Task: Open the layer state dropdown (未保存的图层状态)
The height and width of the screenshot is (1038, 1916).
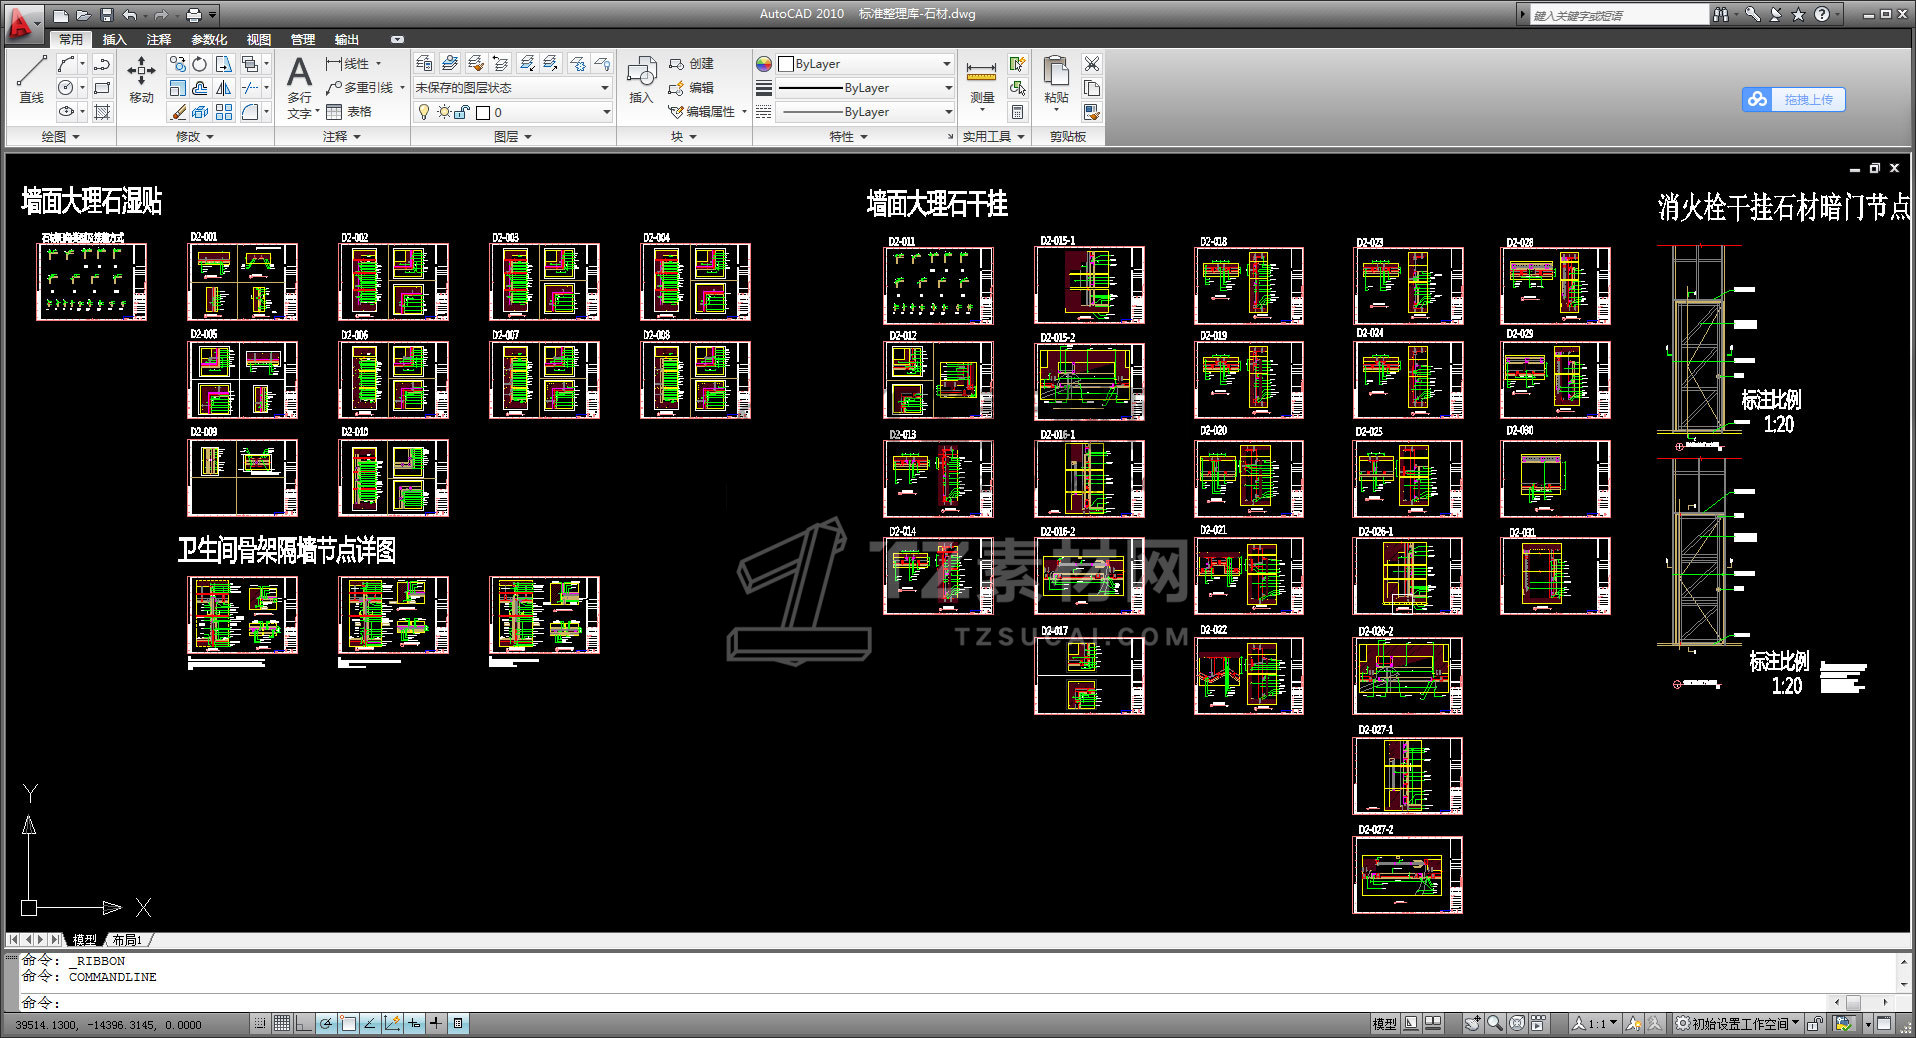Action: point(512,88)
